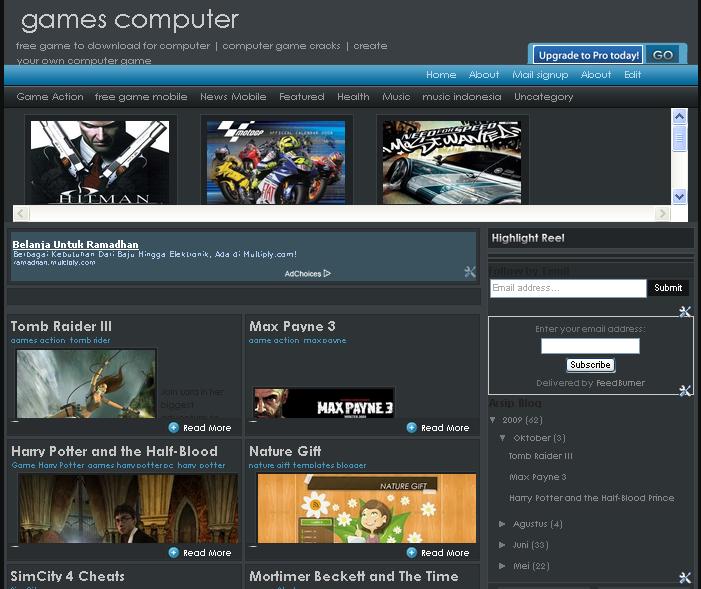
Task: Click left arrow of horizontal carousel scrollbar
Action: pos(21,214)
